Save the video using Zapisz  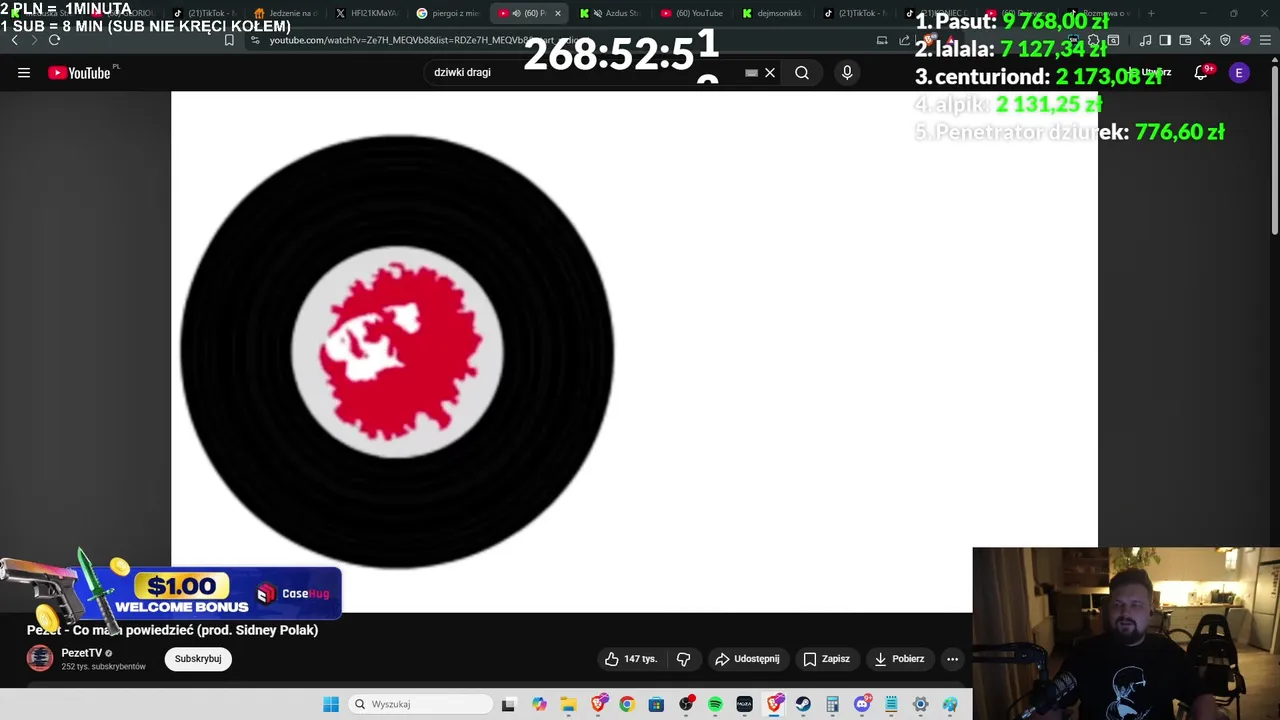click(x=826, y=659)
